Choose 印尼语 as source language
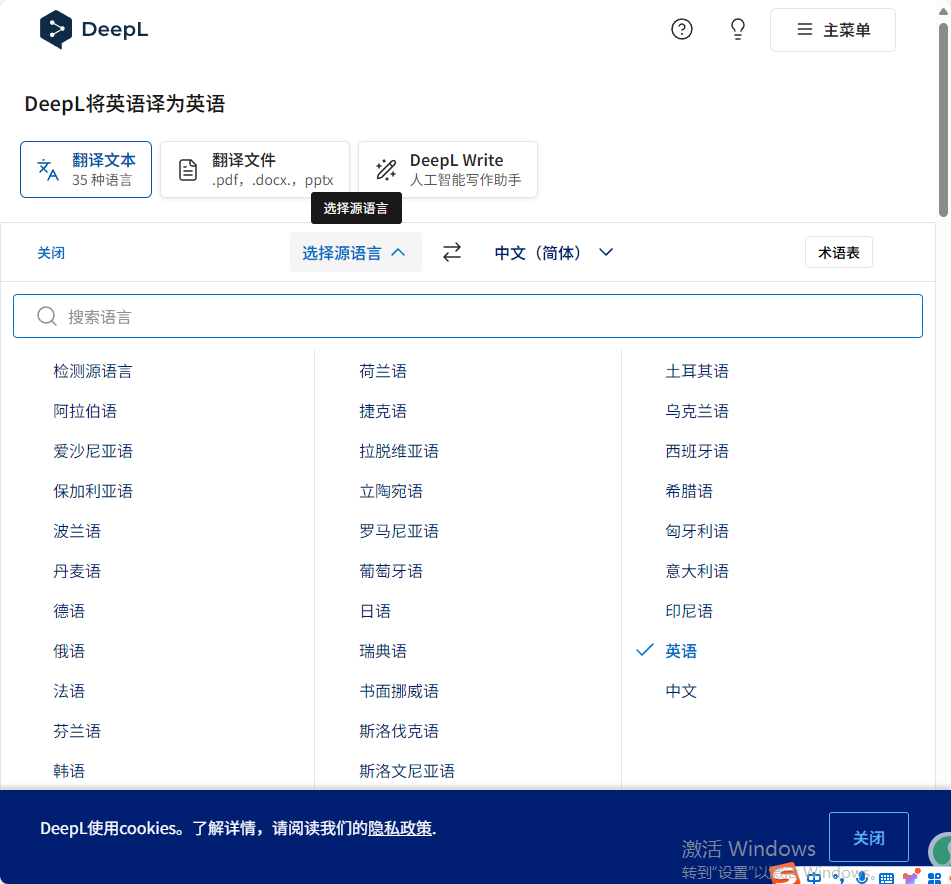 pos(689,611)
